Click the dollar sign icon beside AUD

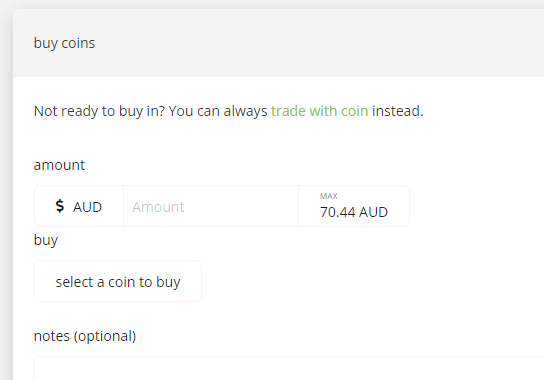pyautogui.click(x=60, y=206)
